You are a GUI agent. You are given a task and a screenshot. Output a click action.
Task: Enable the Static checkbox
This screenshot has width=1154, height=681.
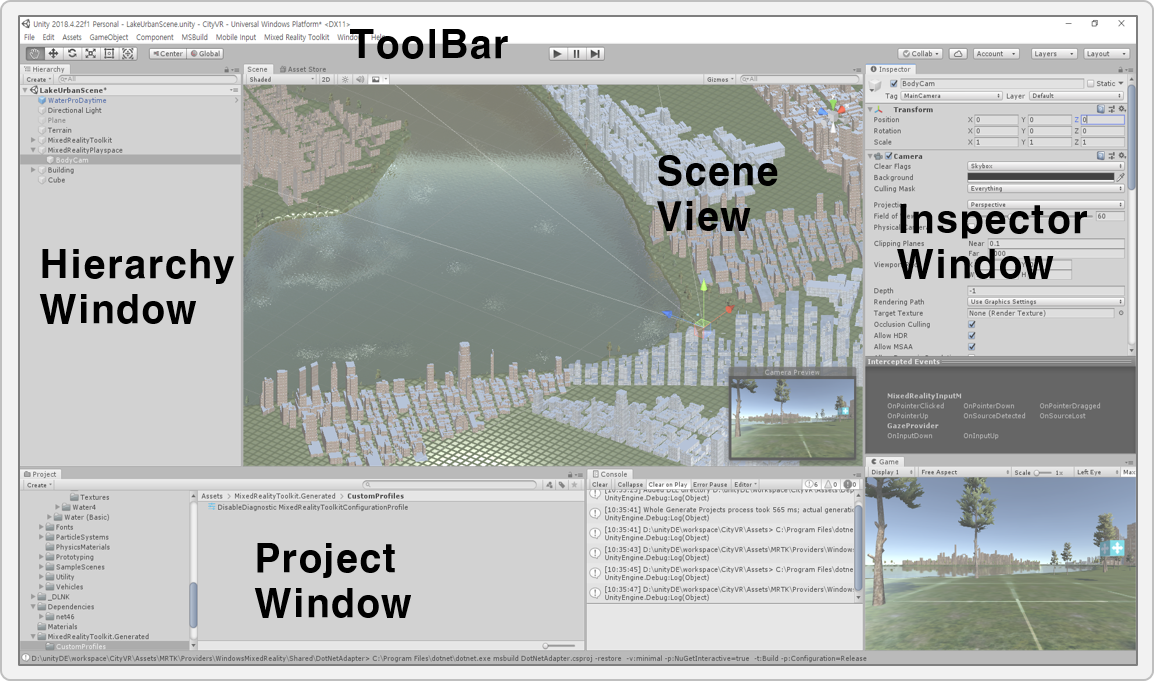click(x=1091, y=84)
